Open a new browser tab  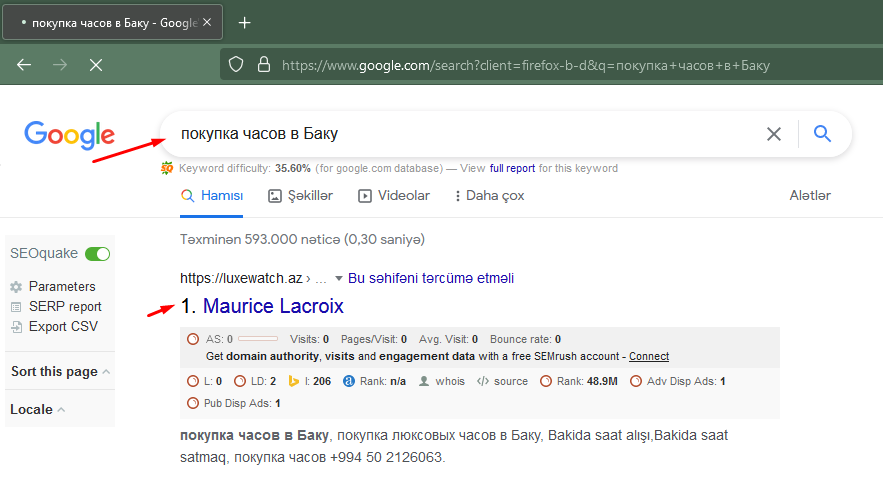pos(244,23)
